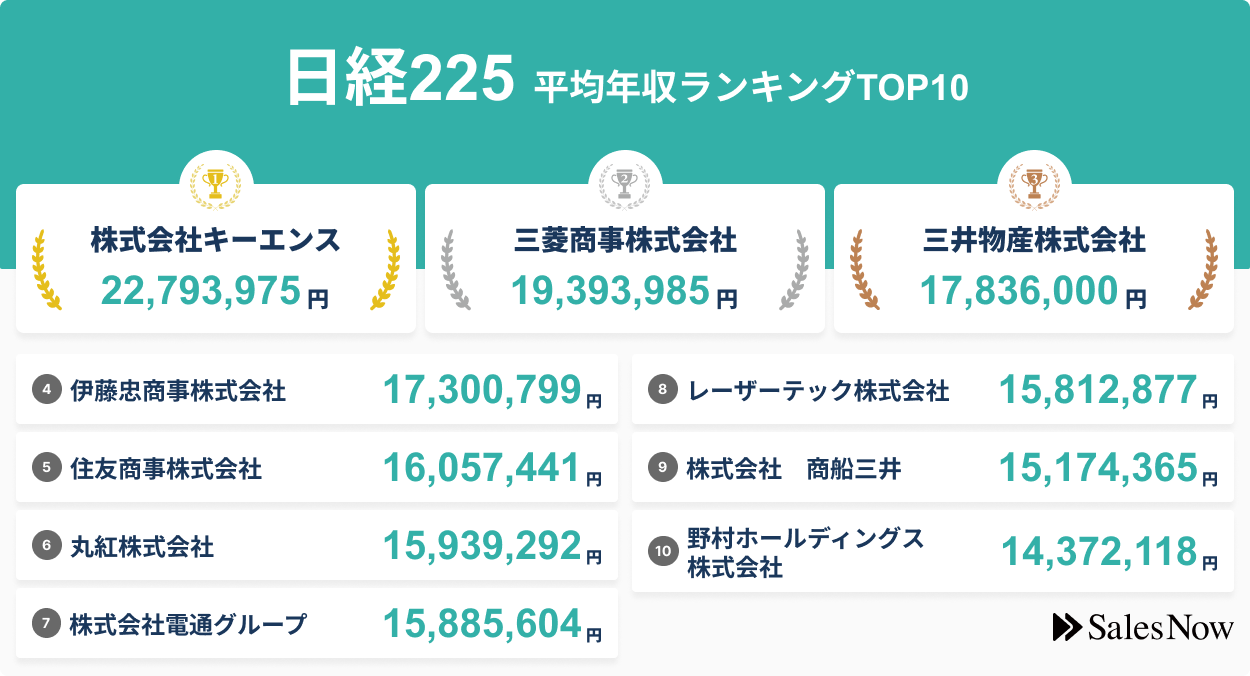
Task: Click the rank 5 number badge
Action: coord(46,467)
